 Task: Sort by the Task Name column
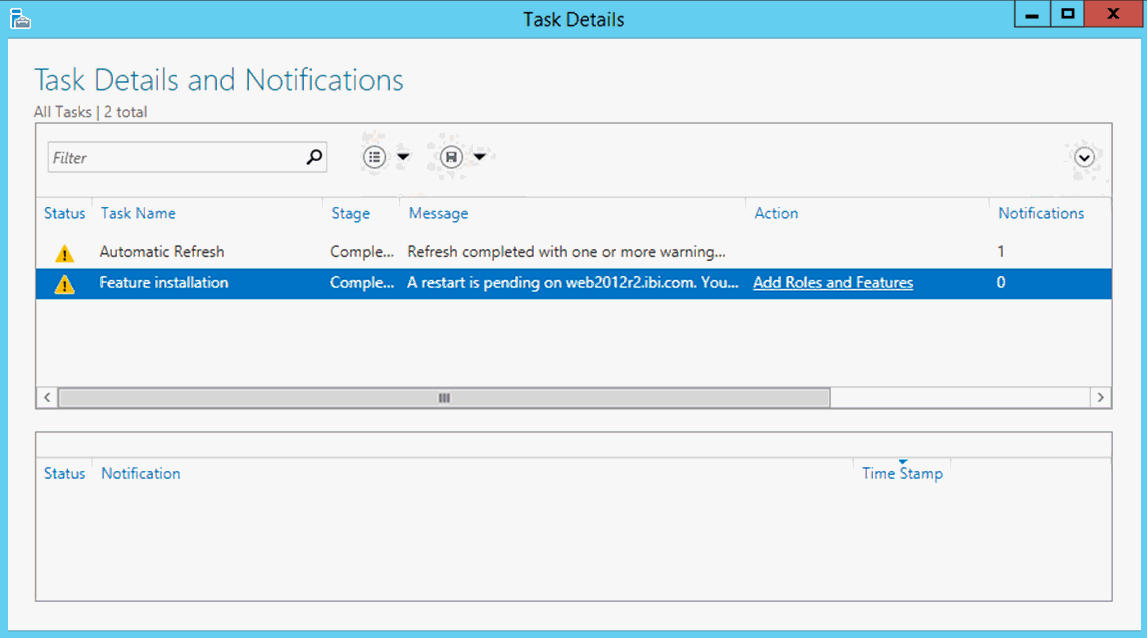tap(138, 213)
